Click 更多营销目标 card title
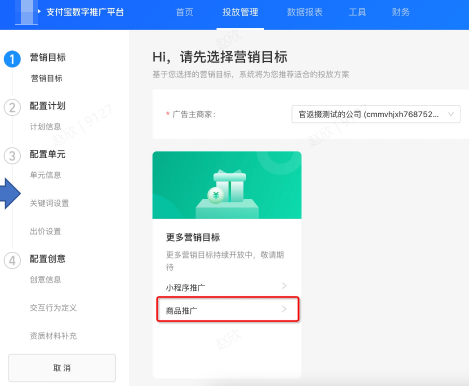Viewport: 469px width, 386px height. pos(193,237)
